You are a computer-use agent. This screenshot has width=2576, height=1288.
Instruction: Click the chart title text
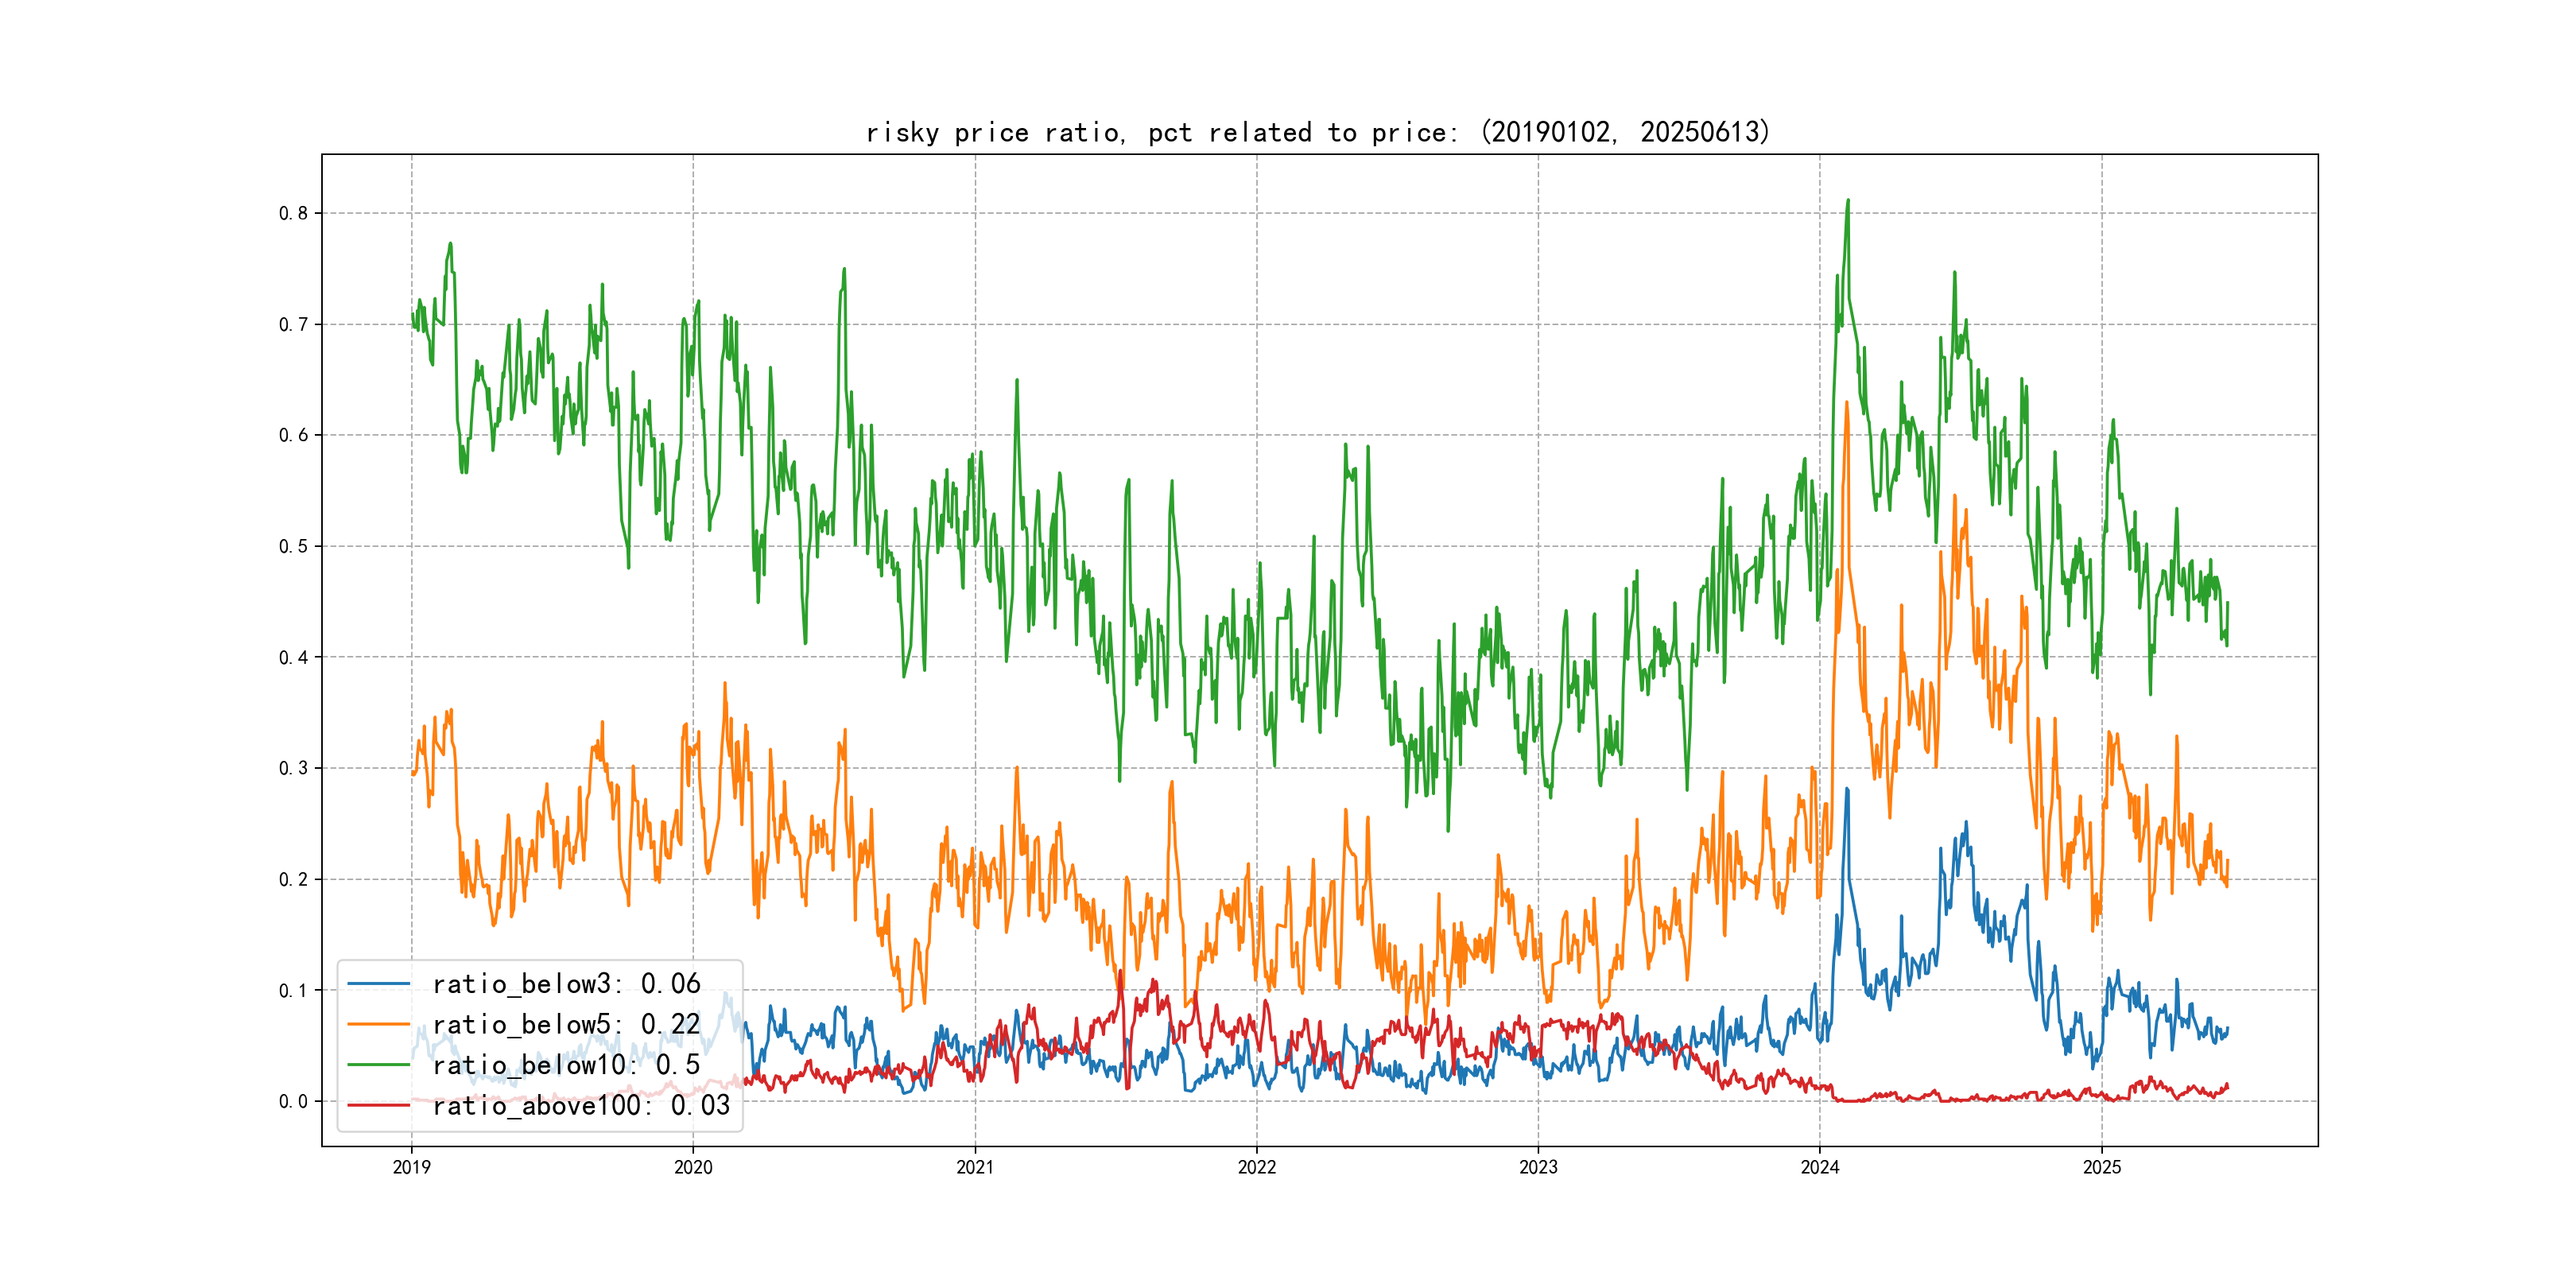point(1317,132)
